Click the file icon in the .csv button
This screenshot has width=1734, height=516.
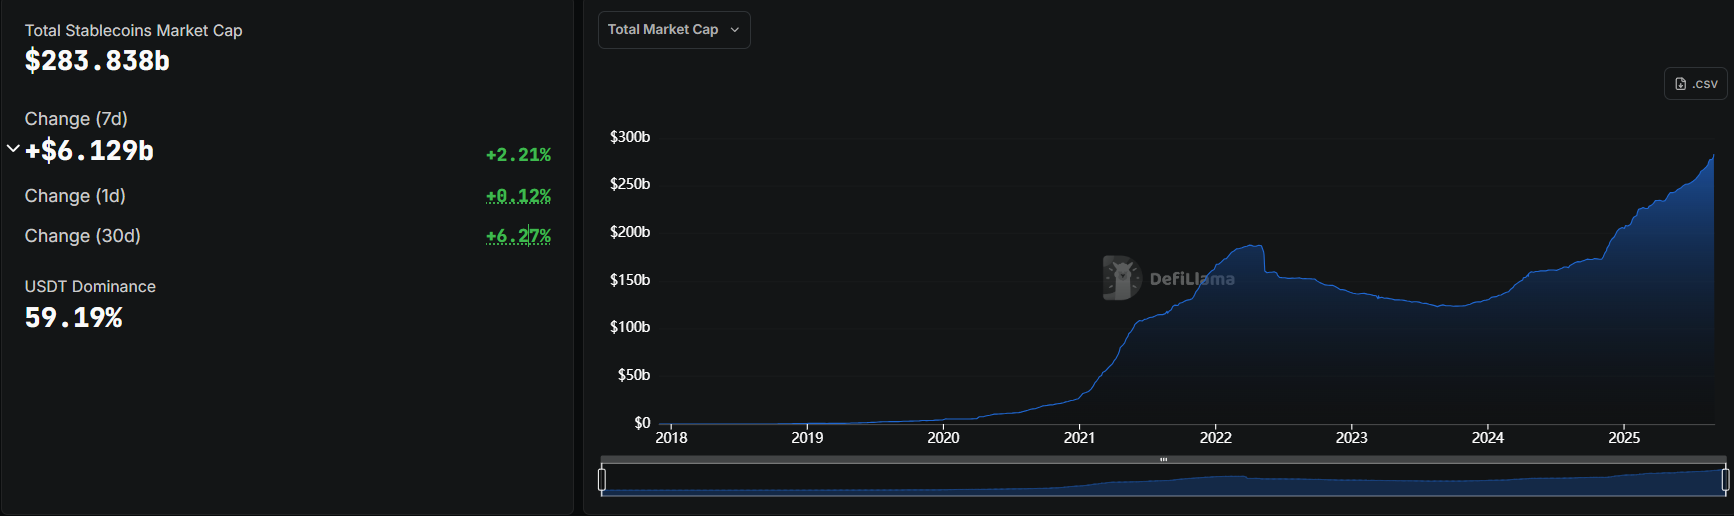tap(1681, 84)
